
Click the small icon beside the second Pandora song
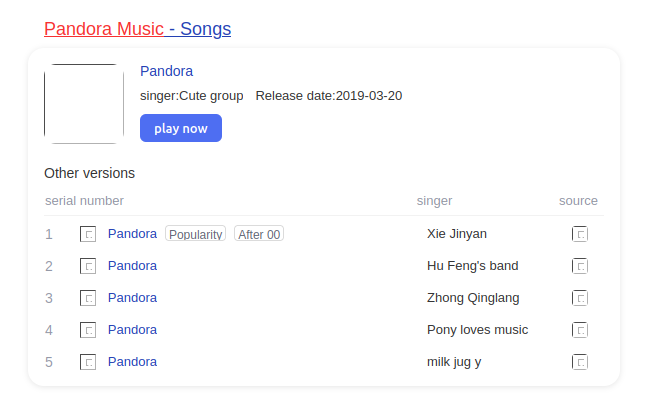[88, 266]
